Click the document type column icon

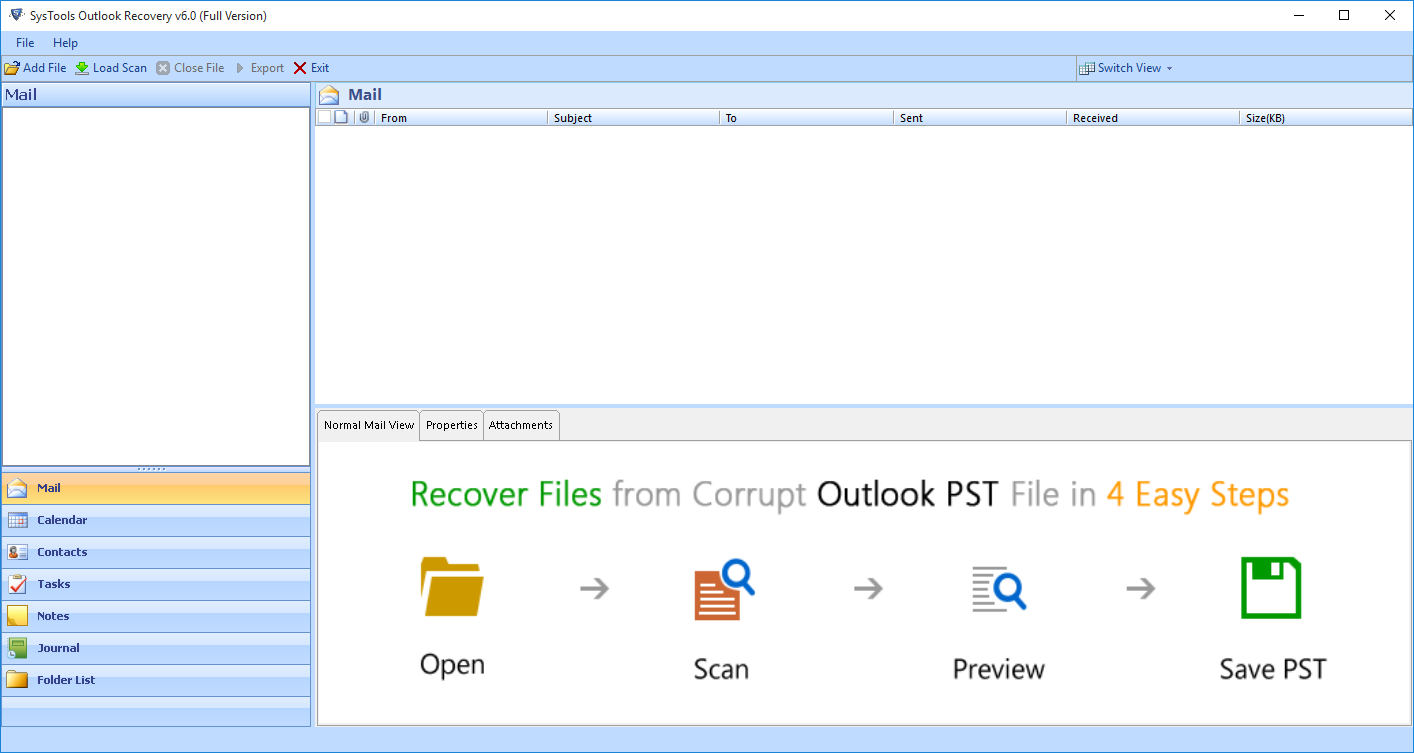[x=341, y=117]
